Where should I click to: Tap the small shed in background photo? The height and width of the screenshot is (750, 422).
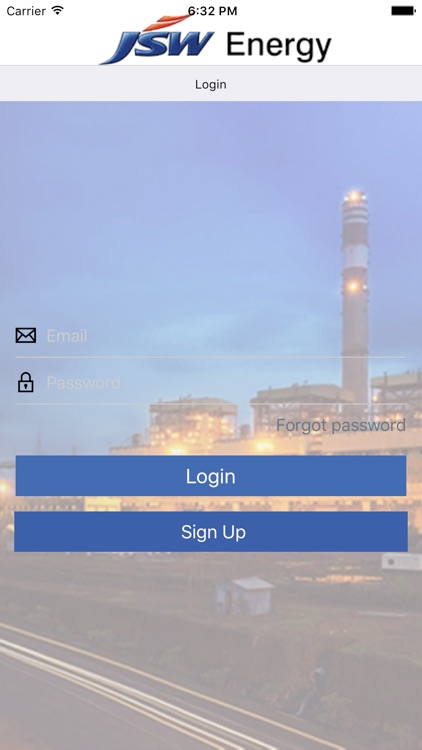[x=244, y=596]
